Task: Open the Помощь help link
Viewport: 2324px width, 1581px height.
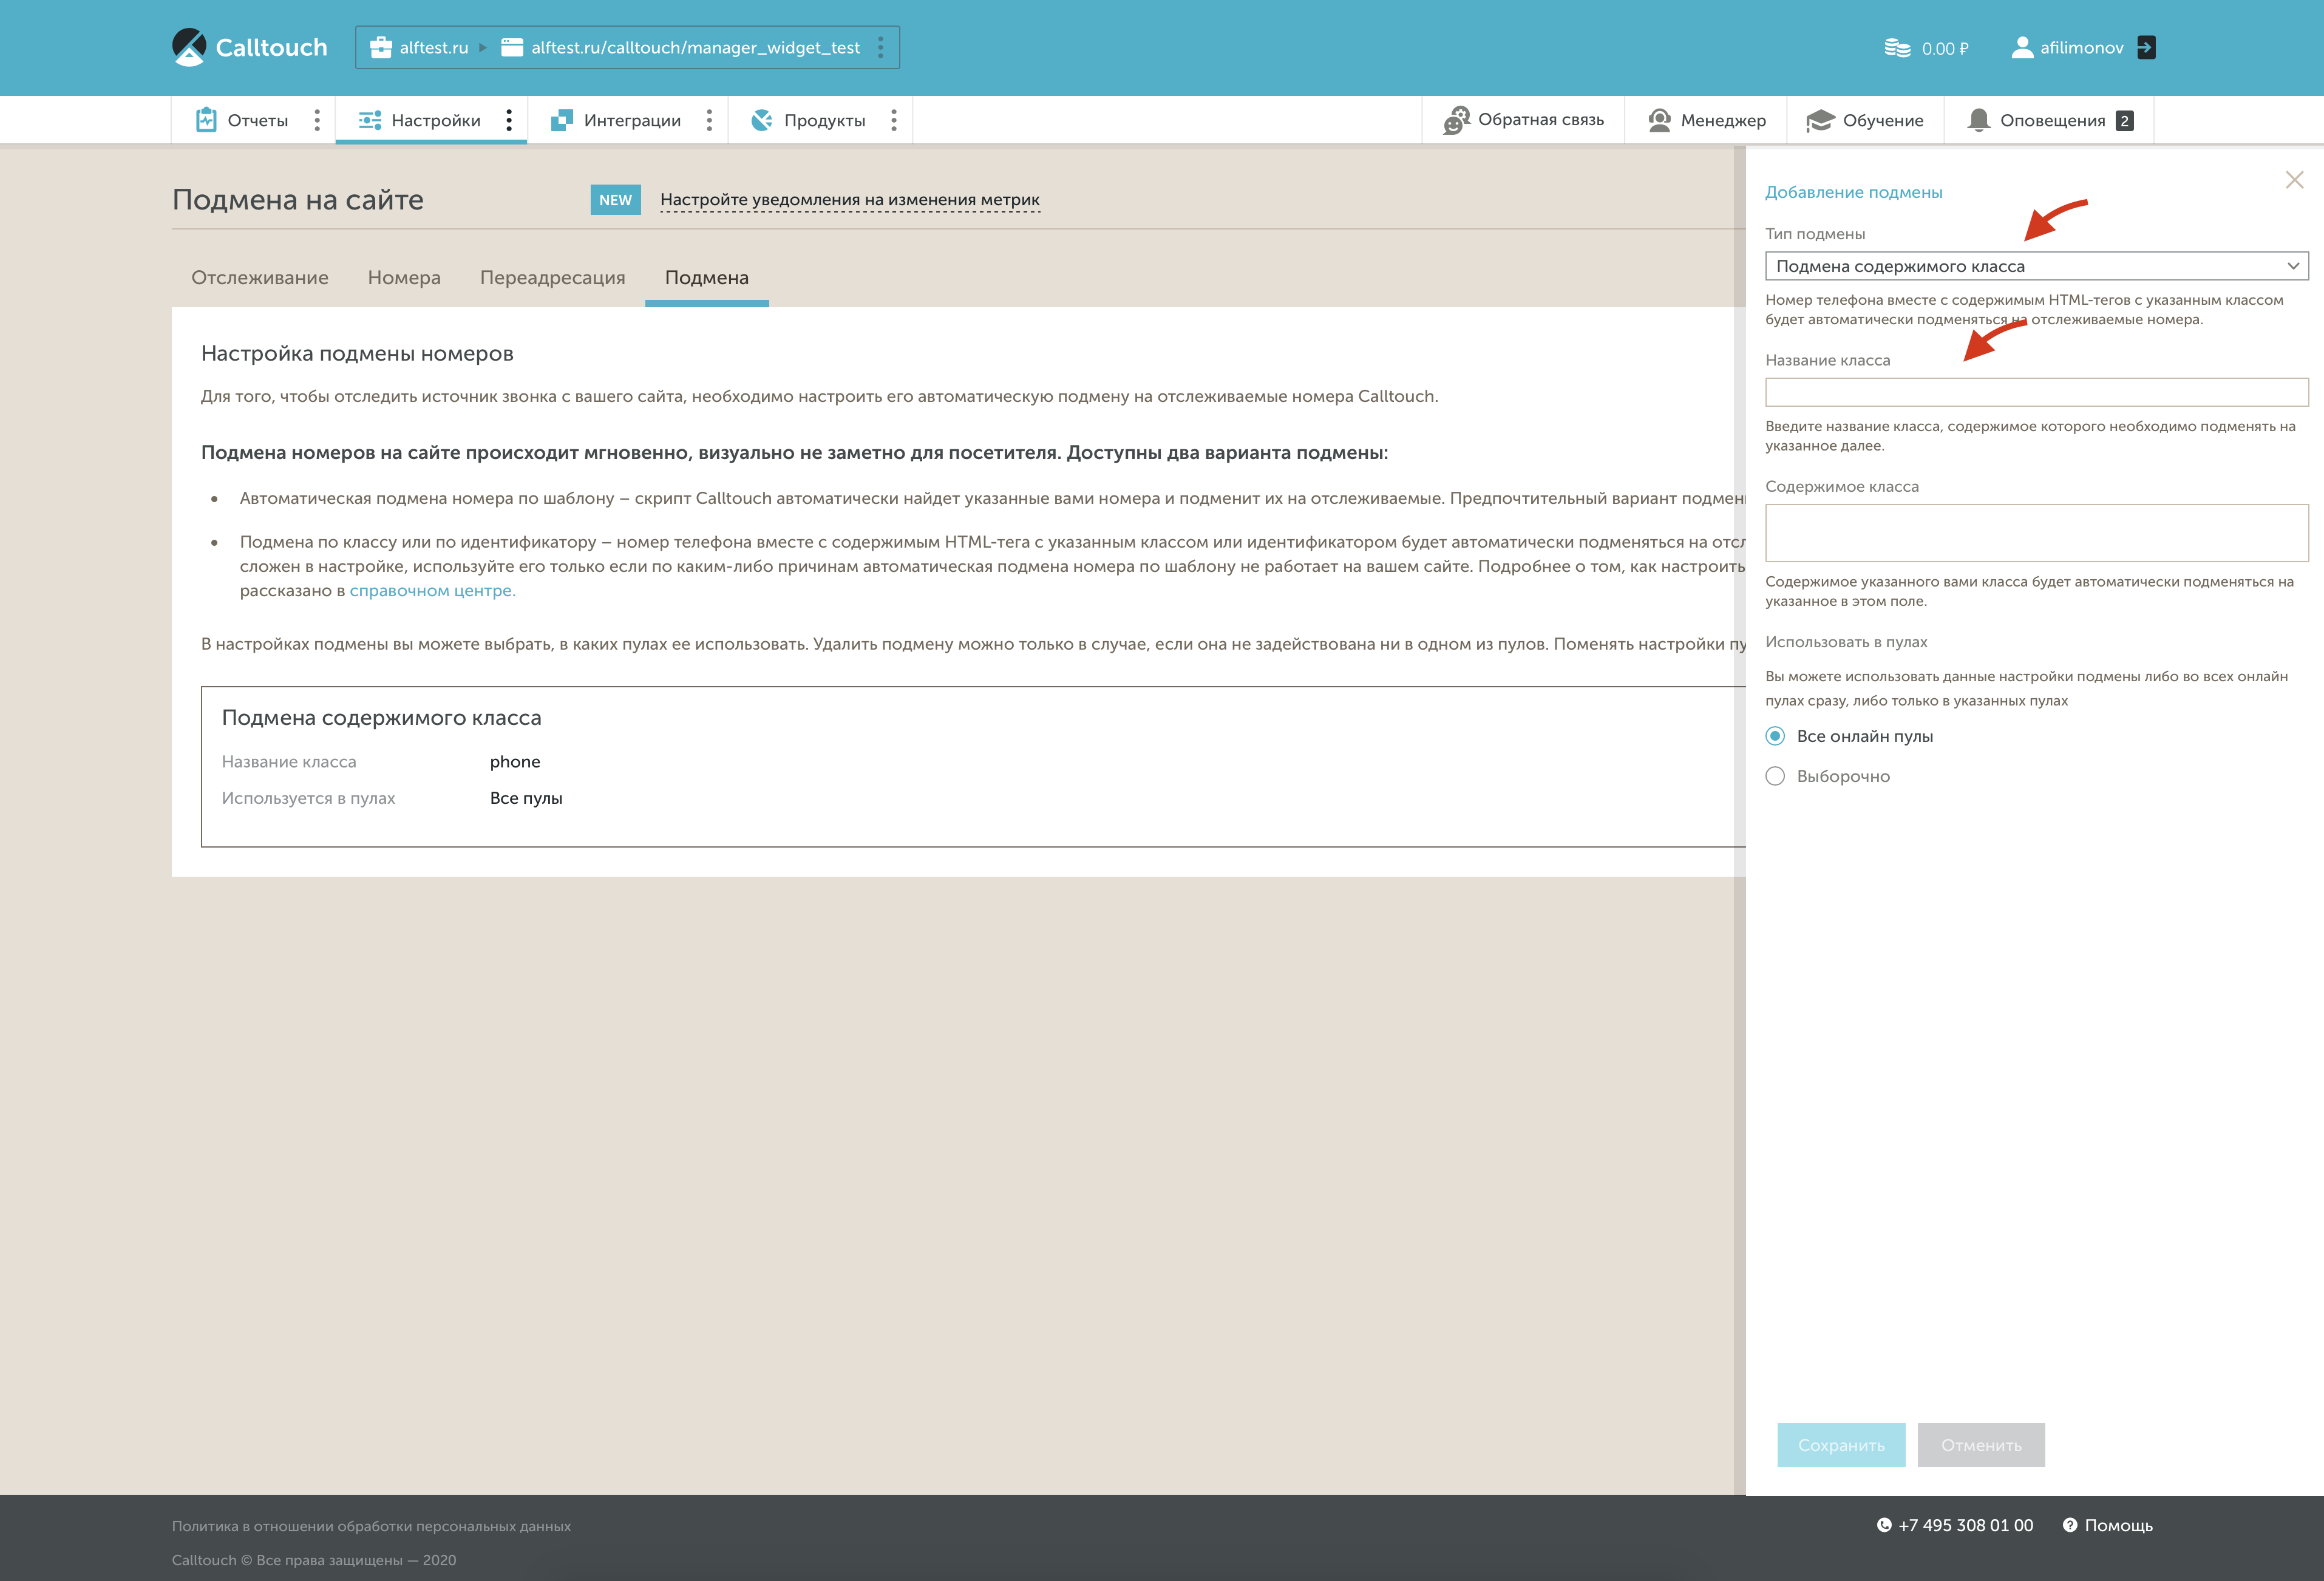Action: tap(2118, 1525)
